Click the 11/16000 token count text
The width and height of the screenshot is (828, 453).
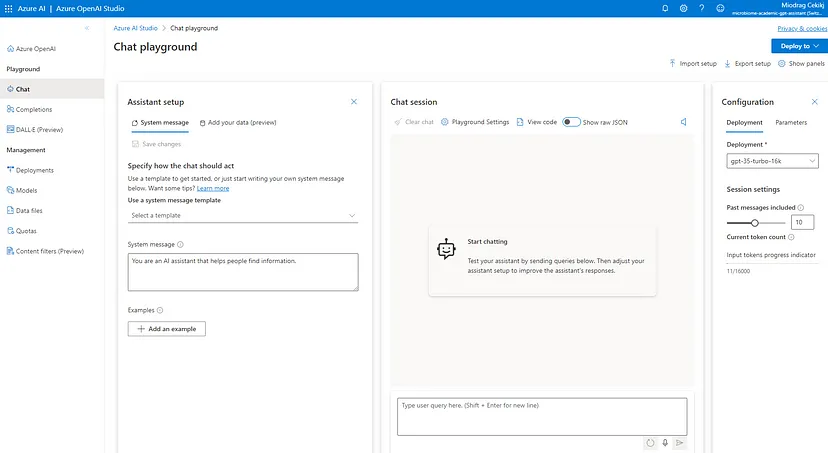coord(738,271)
